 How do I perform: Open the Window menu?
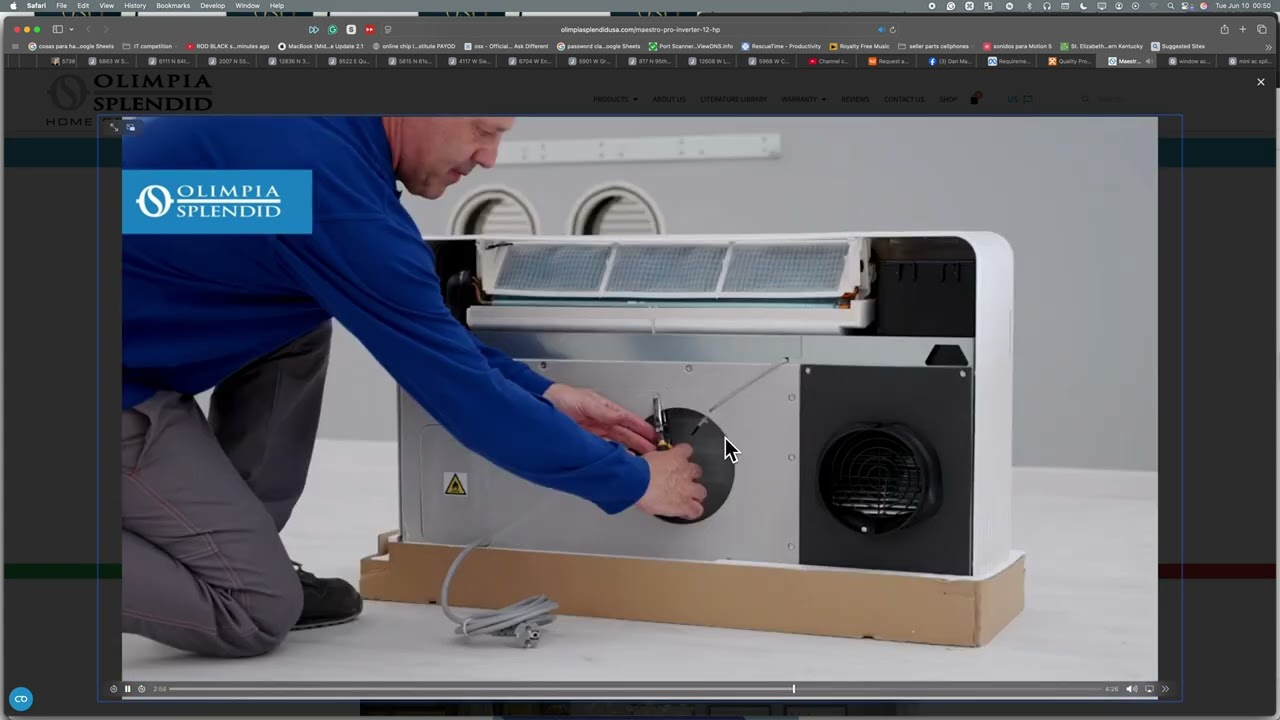coord(247,6)
